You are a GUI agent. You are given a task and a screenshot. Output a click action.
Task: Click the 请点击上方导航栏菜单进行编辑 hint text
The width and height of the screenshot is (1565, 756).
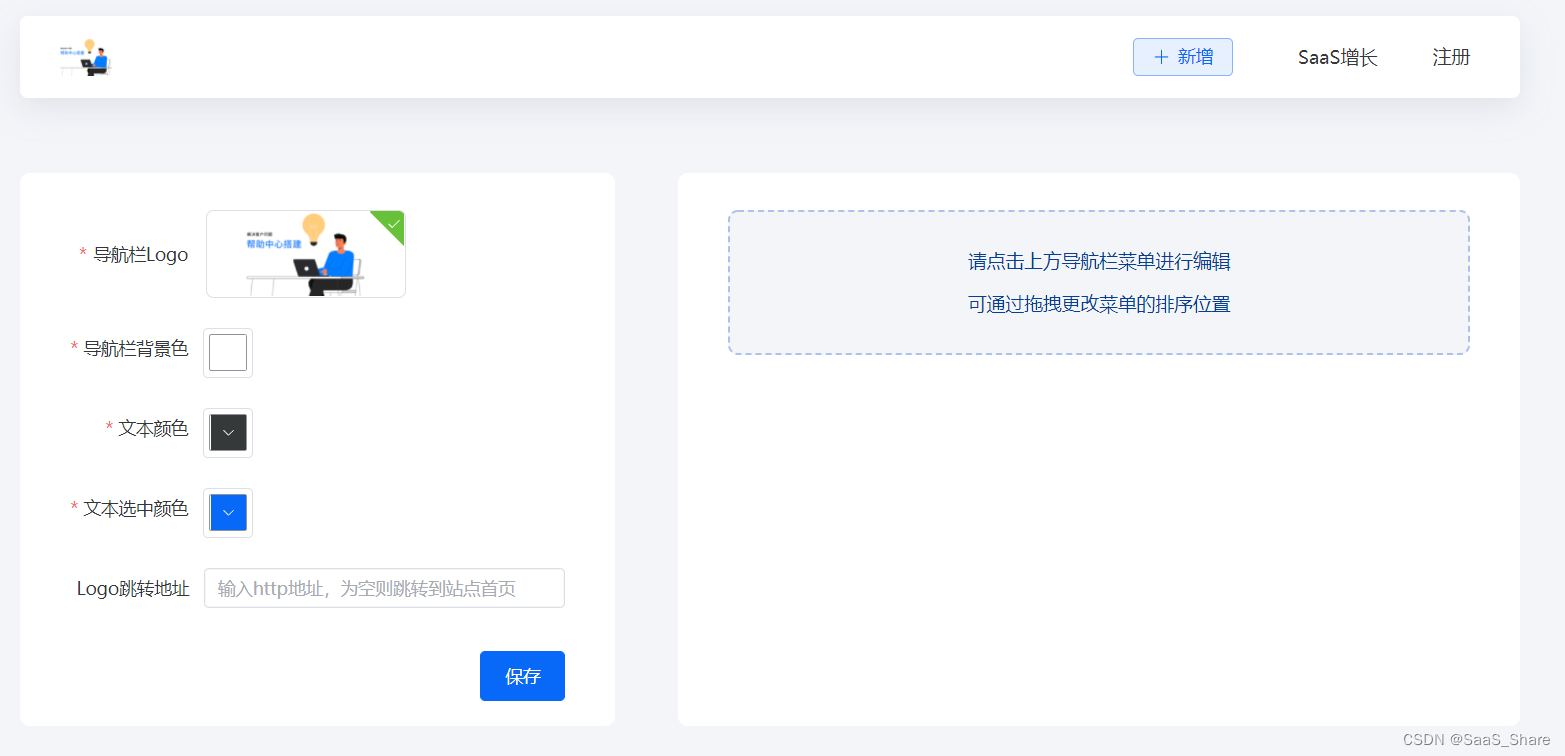coord(1098,261)
